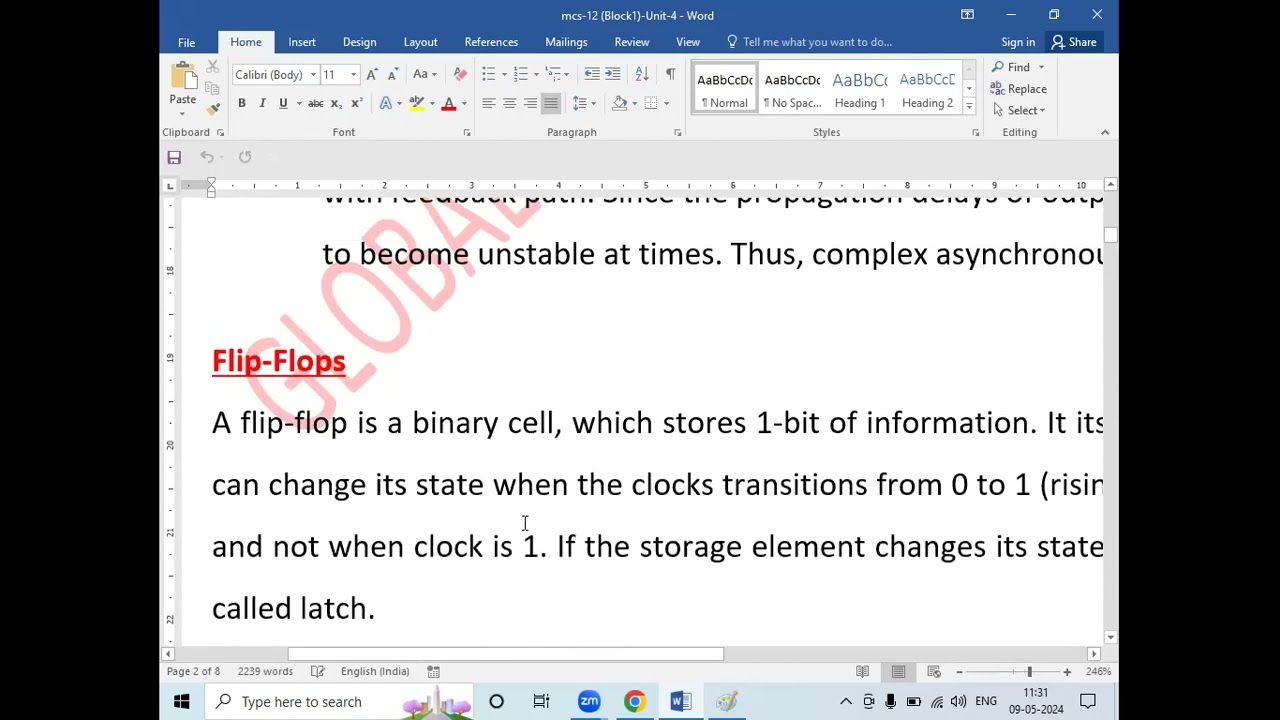
Task: Clear all formatting with eraser icon
Action: (x=460, y=75)
